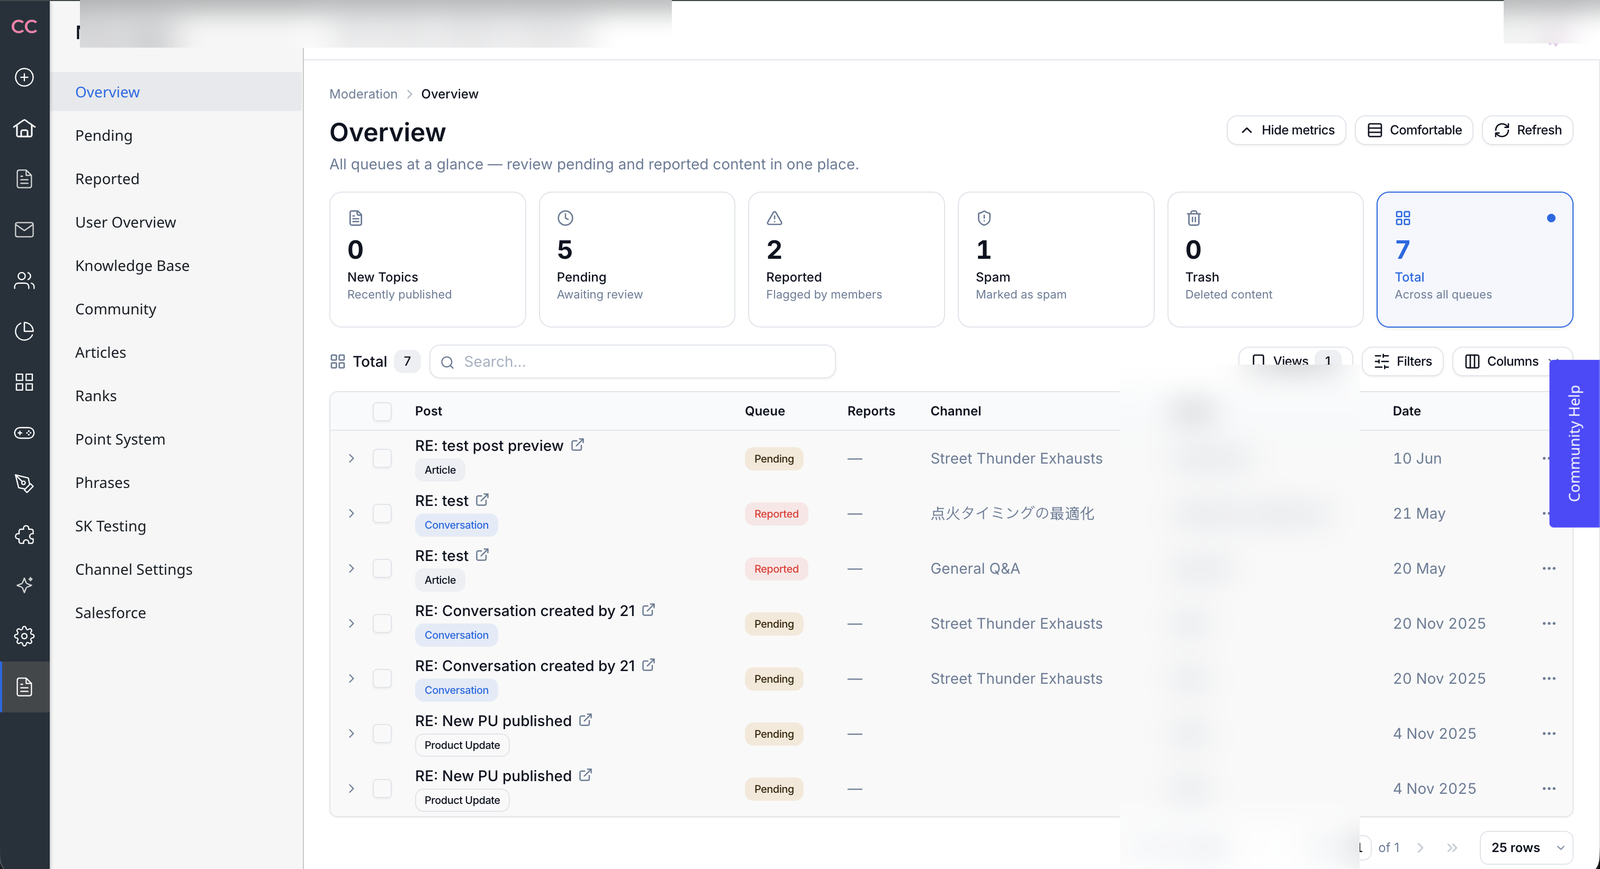Click Hide metrics button
The image size is (1600, 869).
[x=1286, y=130]
